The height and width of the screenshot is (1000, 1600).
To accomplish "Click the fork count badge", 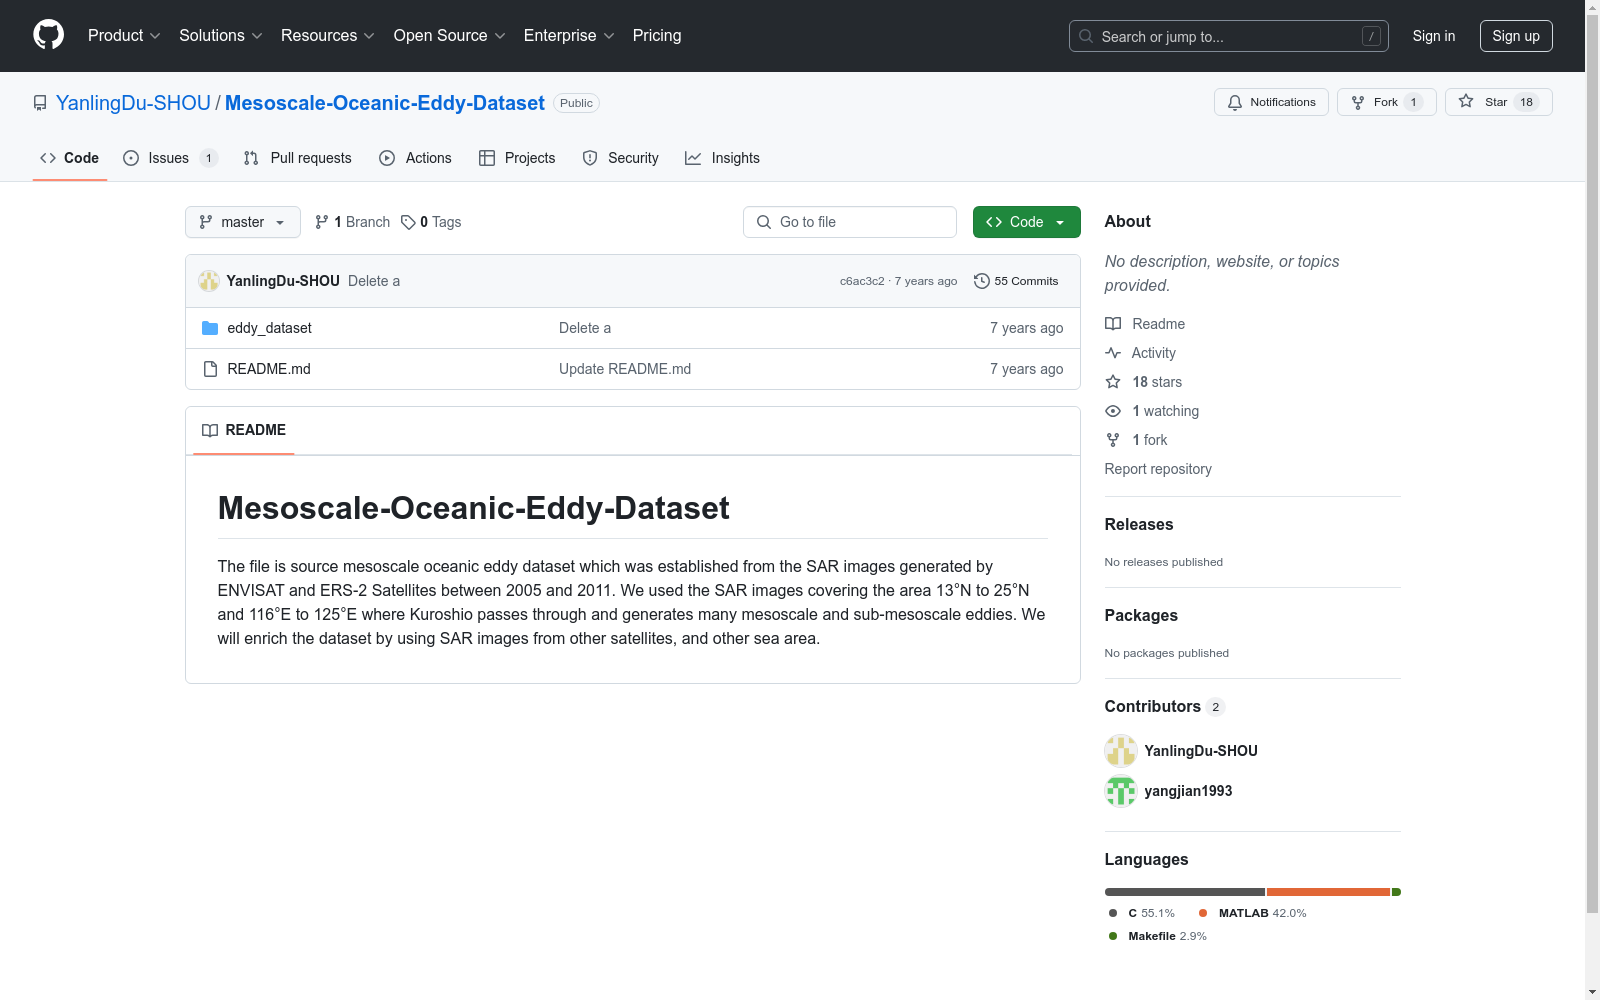I will pyautogui.click(x=1413, y=102).
